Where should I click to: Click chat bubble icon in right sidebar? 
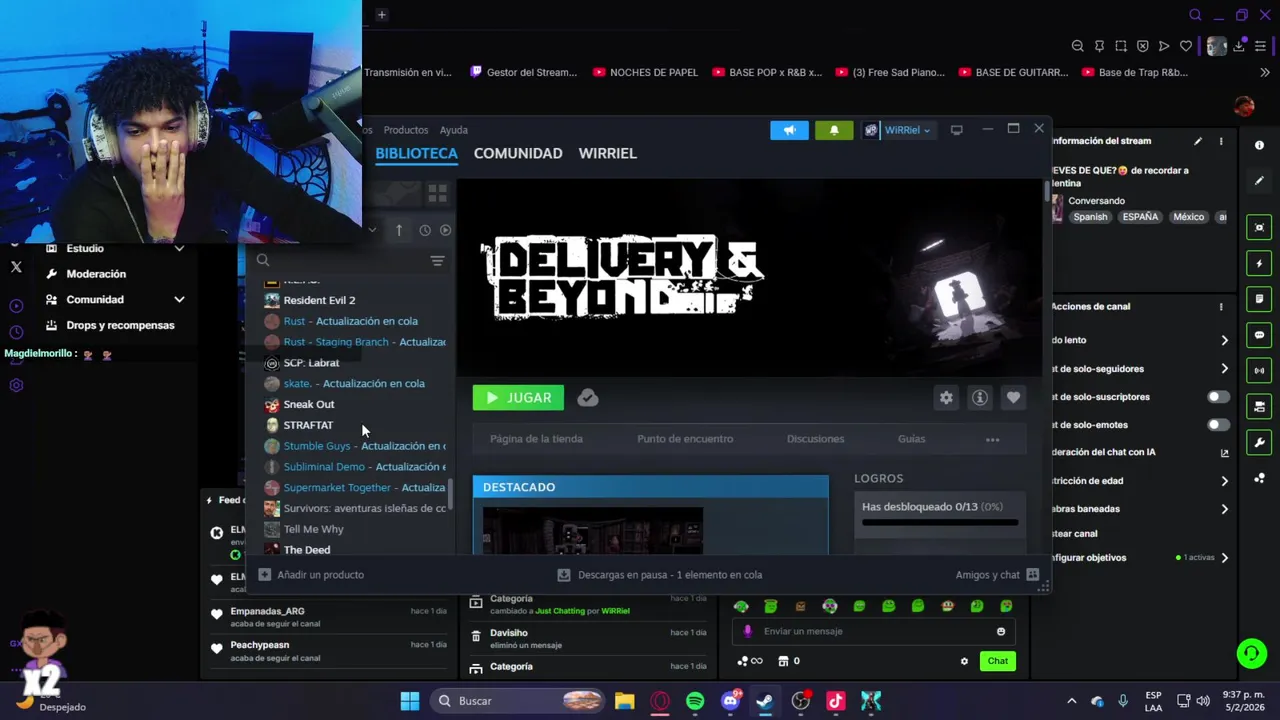click(1259, 335)
